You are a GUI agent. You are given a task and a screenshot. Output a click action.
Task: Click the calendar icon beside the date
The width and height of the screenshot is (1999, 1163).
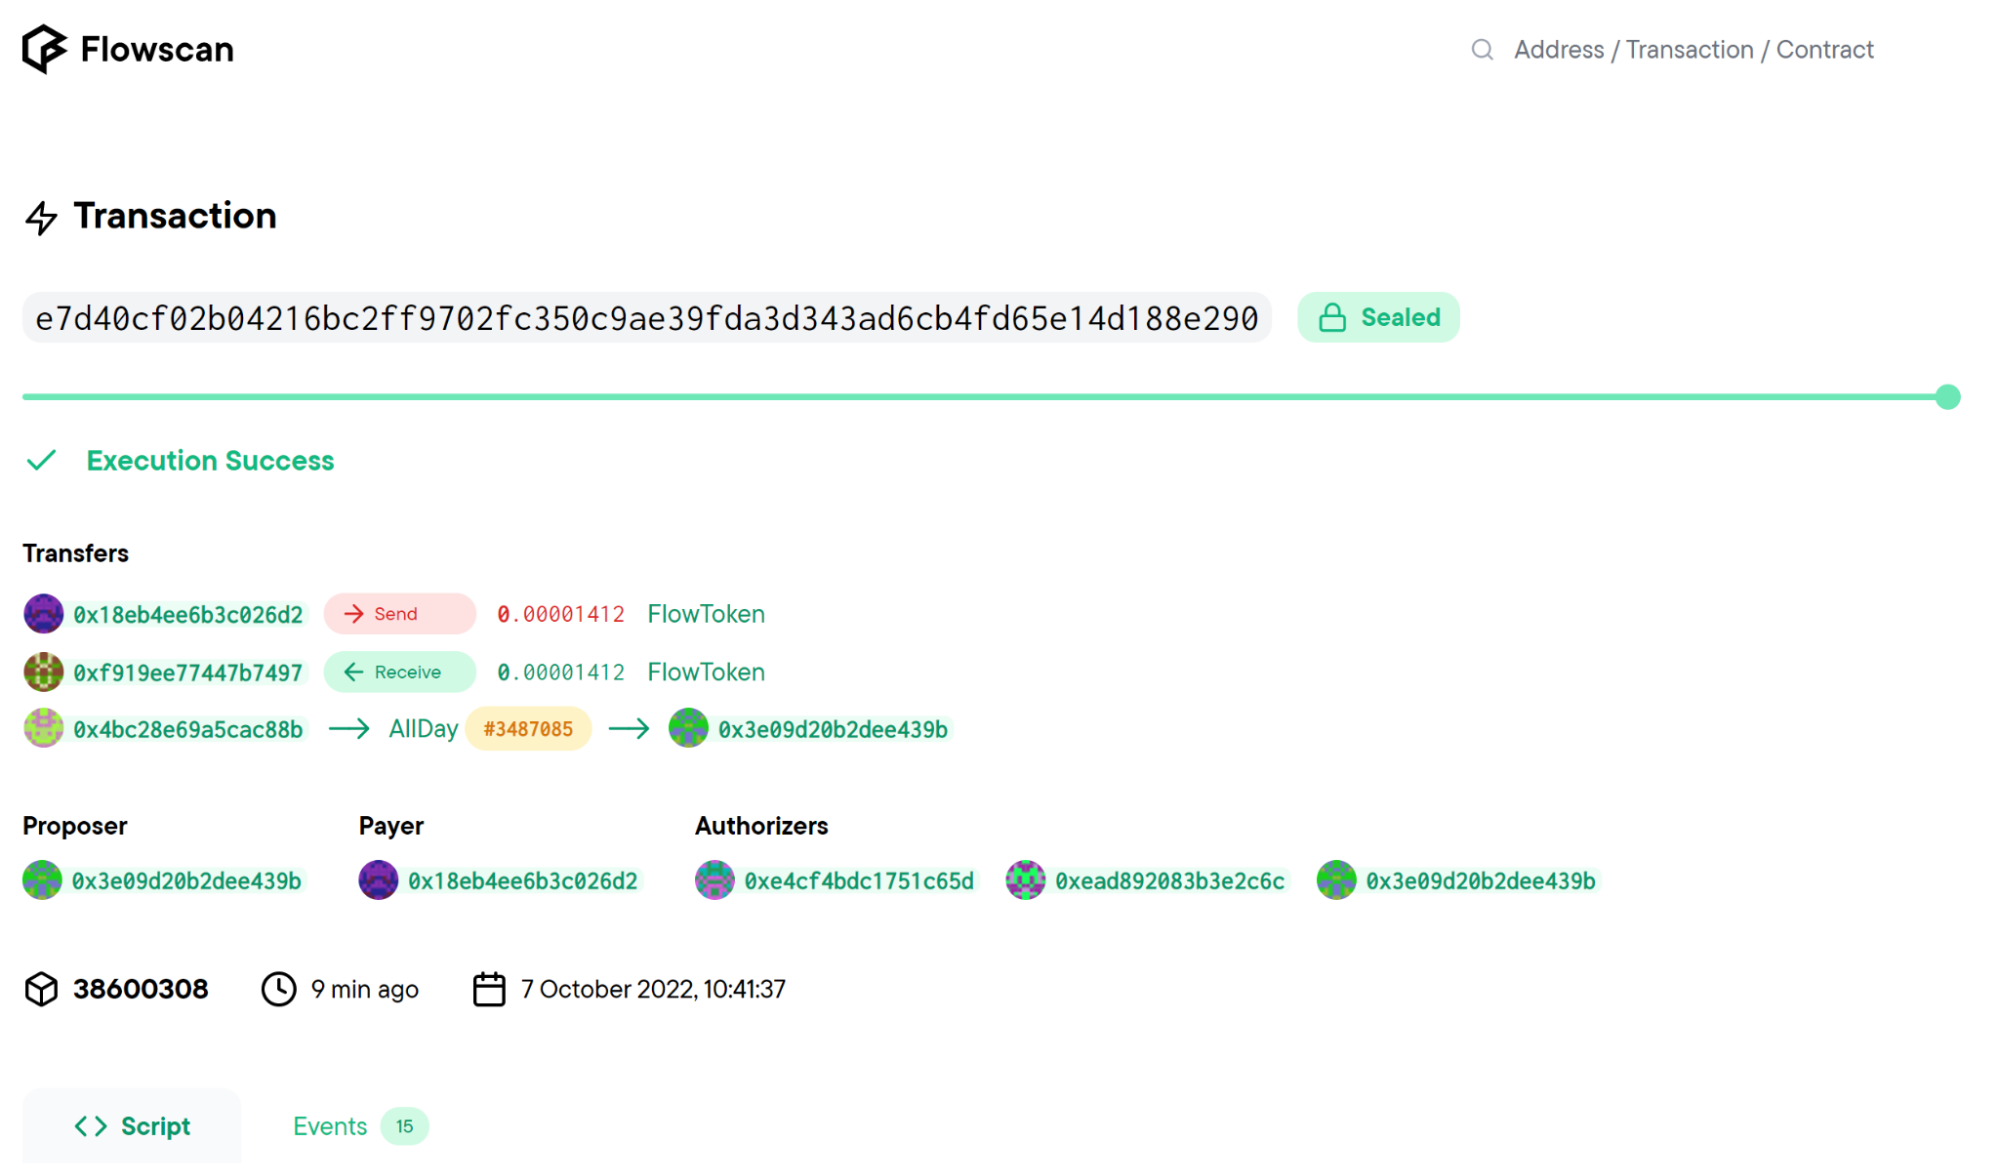pyautogui.click(x=488, y=989)
